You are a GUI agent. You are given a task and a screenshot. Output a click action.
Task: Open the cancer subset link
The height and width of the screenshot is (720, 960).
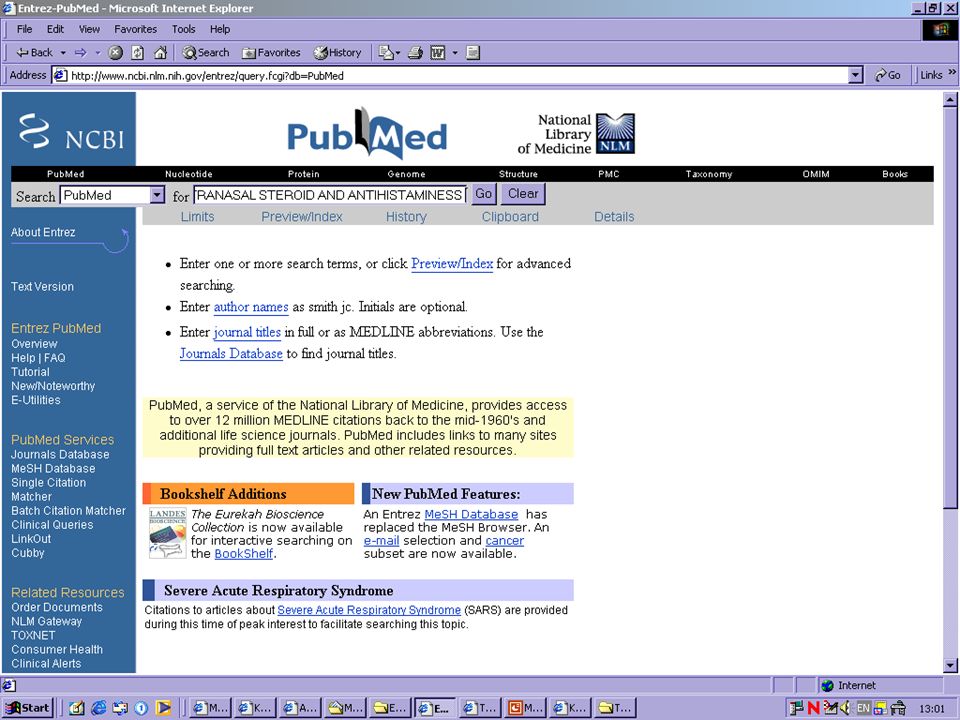(x=504, y=541)
